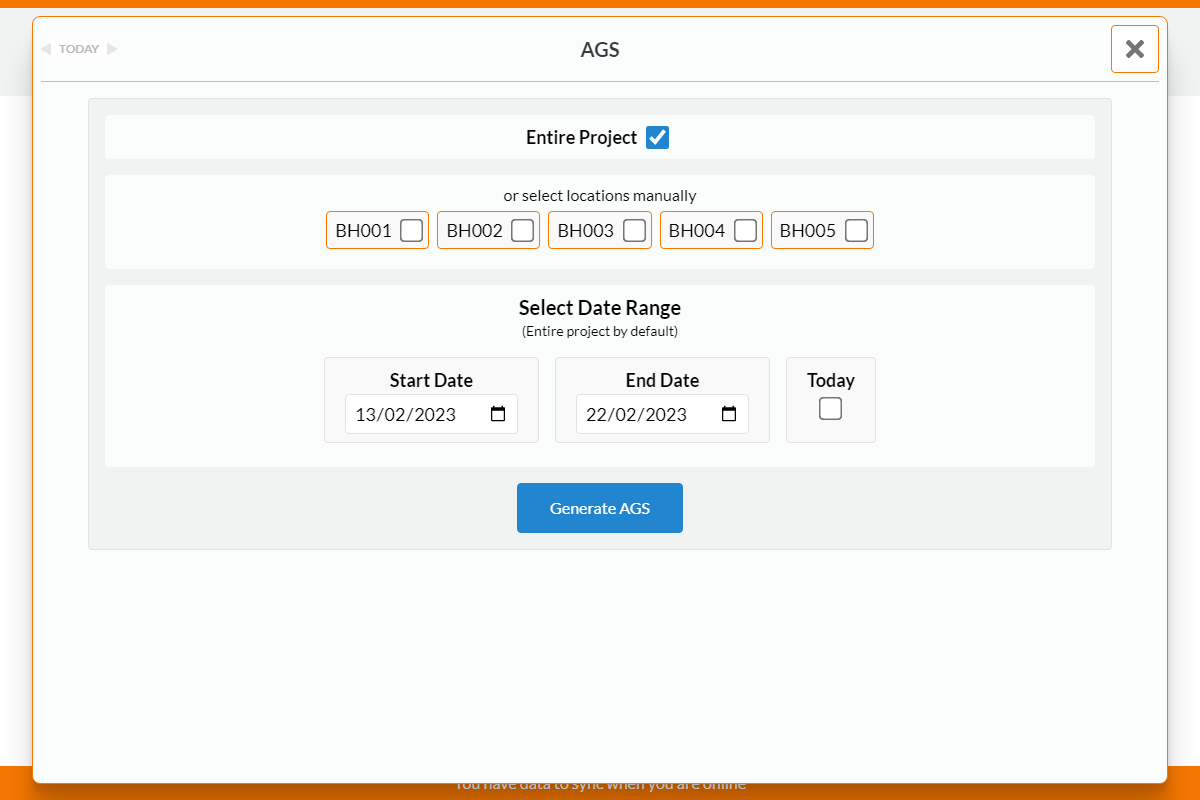Click the TODAY navigation label

(79, 49)
